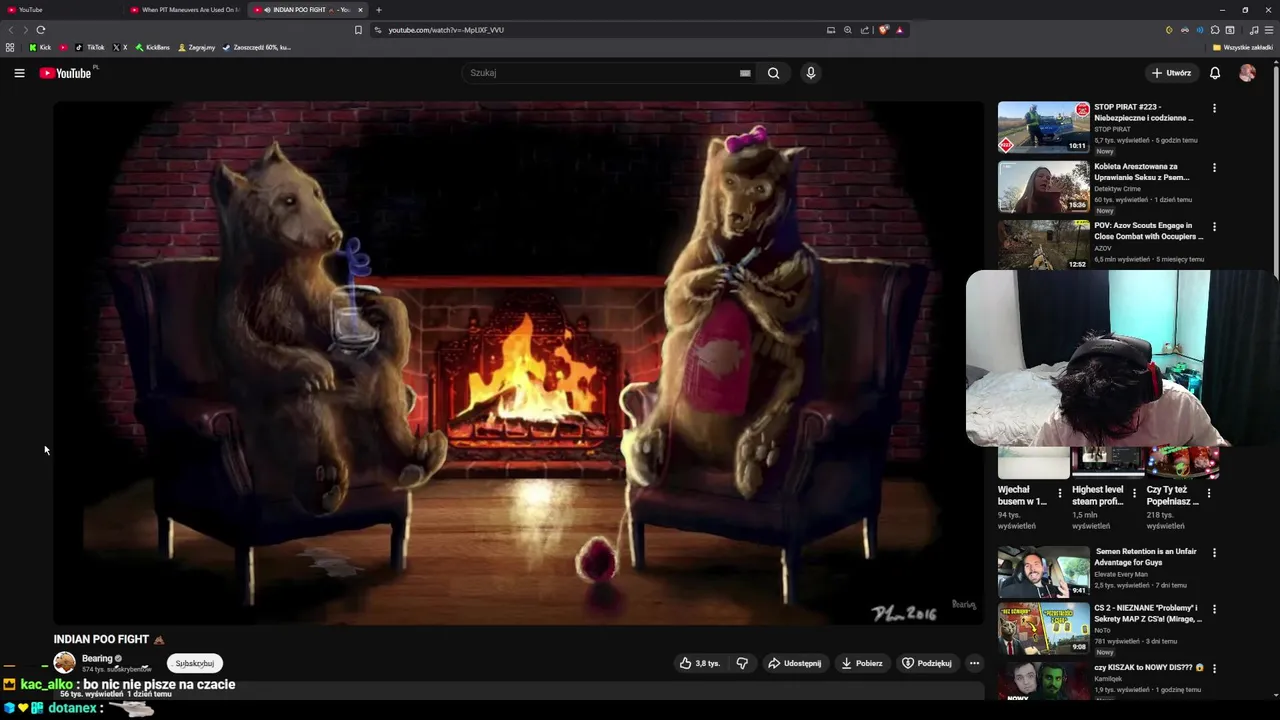Dislike the INDIAN POO FIGHT video
1280x720 pixels.
click(742, 663)
